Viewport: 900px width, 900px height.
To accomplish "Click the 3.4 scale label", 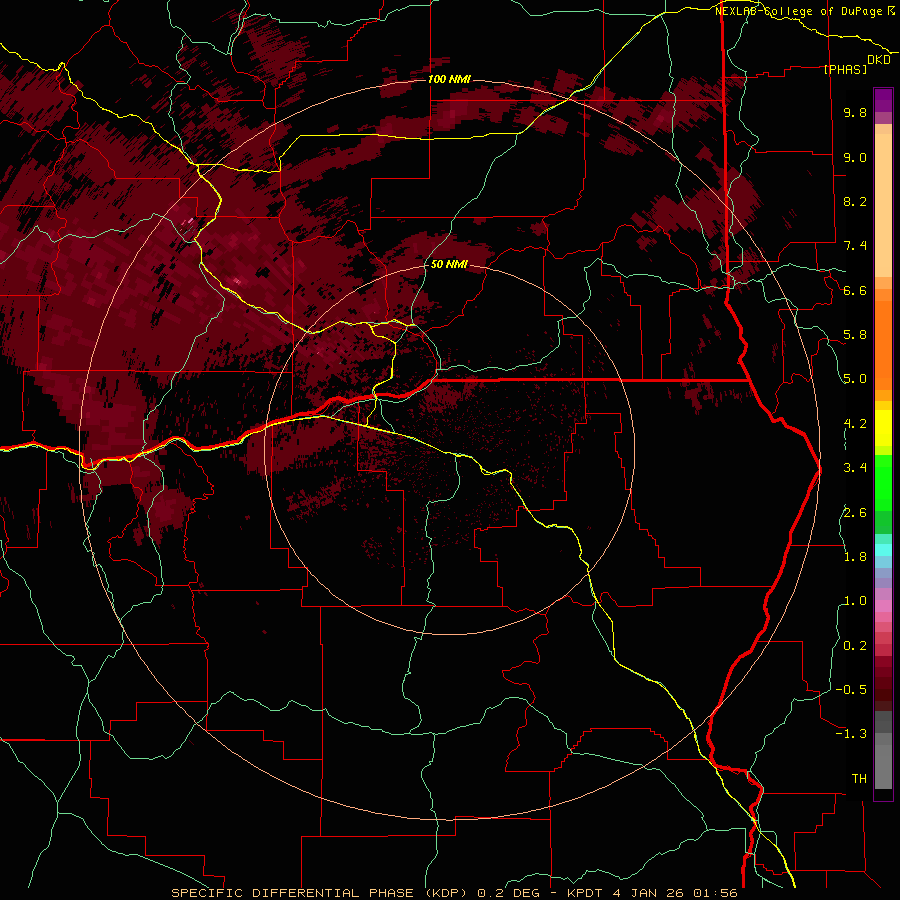I will [855, 468].
